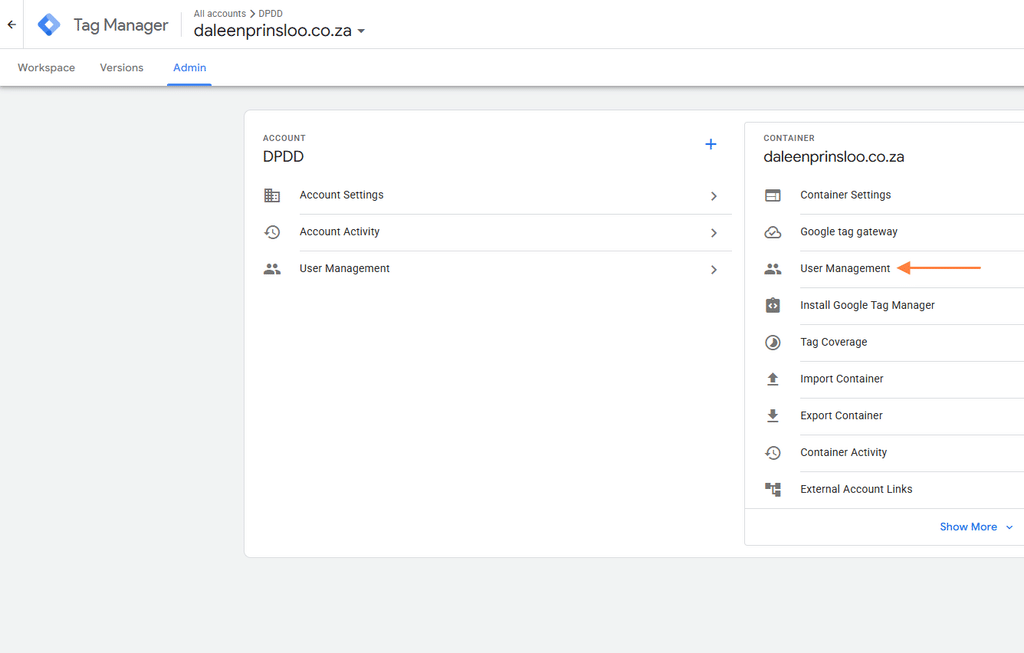
Task: Click the Import Container upload icon
Action: click(x=773, y=379)
